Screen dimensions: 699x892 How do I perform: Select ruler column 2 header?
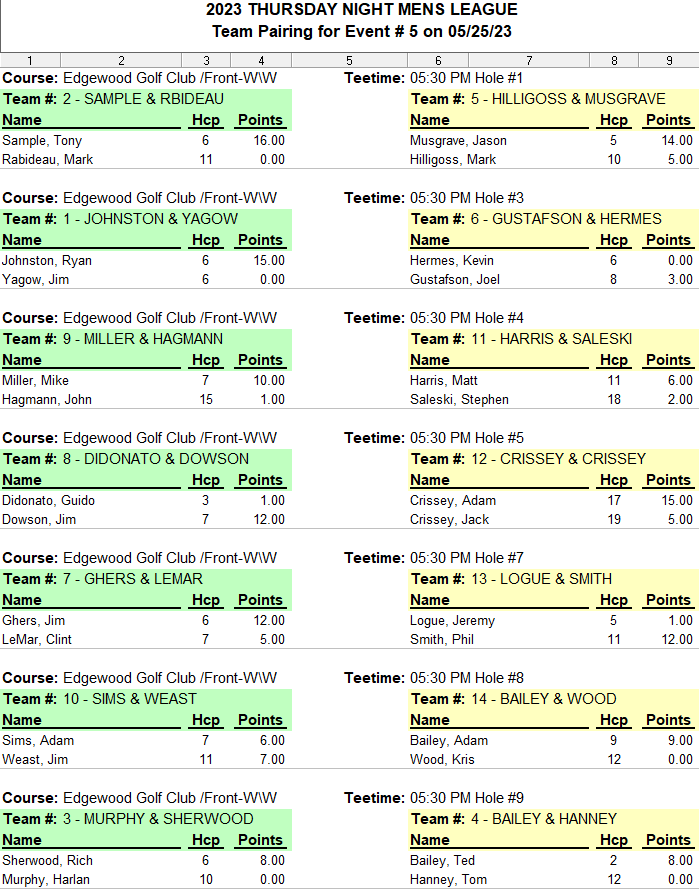coord(121,60)
